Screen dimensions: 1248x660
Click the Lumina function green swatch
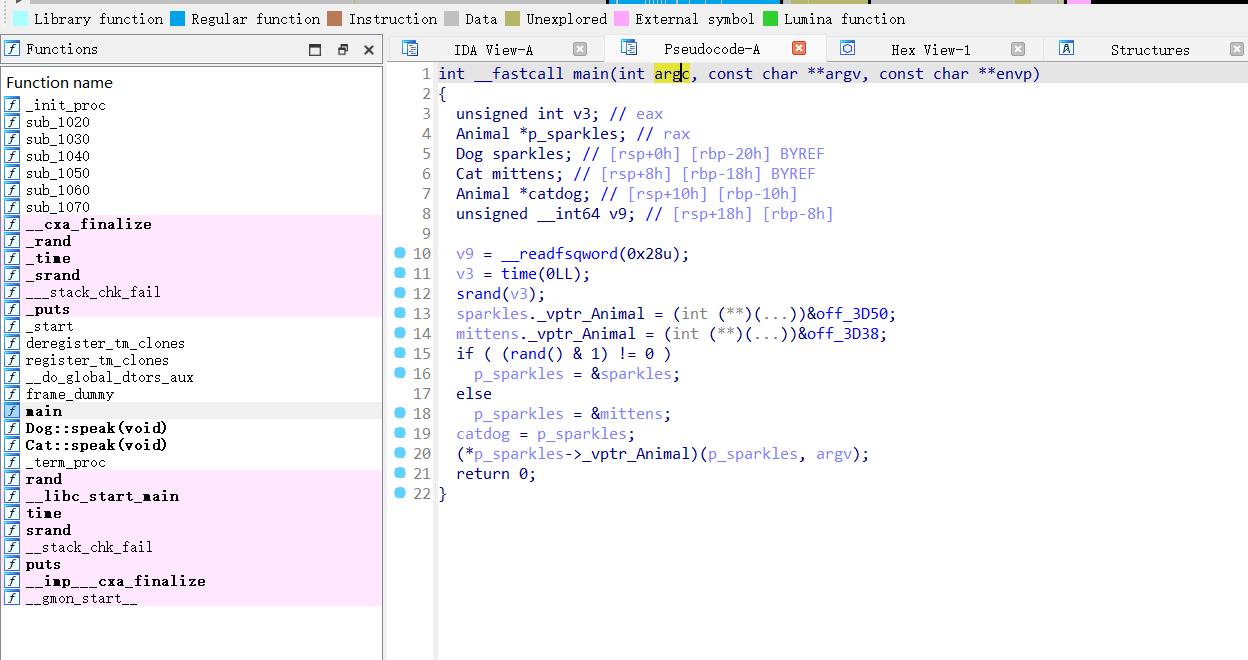coord(770,19)
